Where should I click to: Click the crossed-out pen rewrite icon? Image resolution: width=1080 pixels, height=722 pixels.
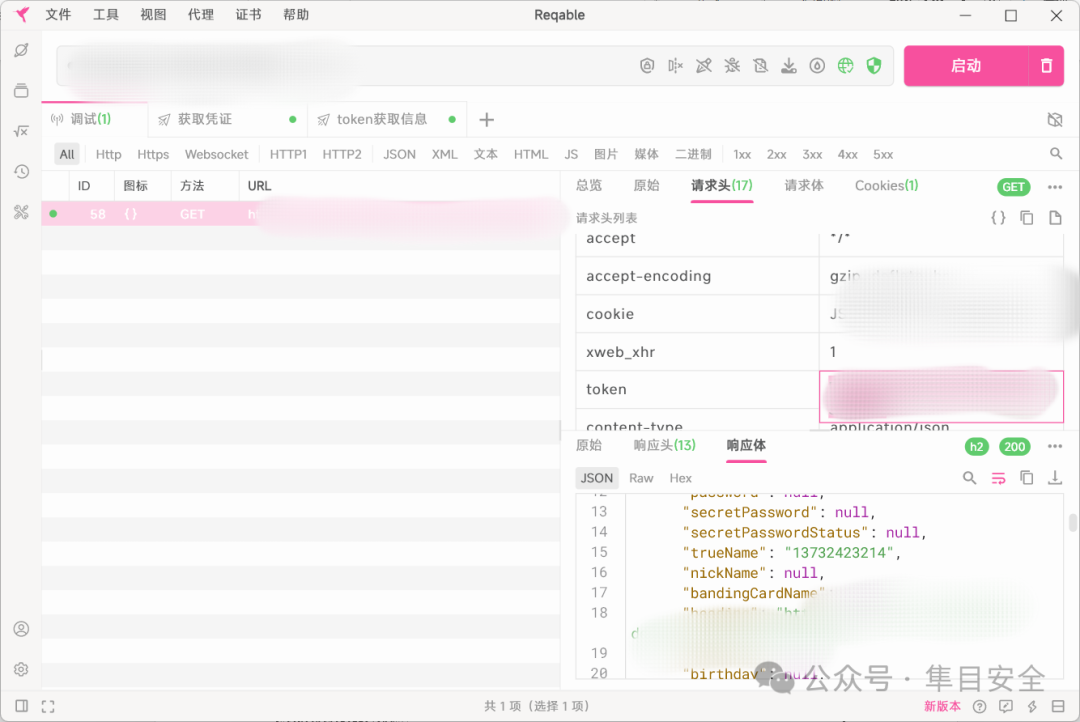tap(703, 65)
